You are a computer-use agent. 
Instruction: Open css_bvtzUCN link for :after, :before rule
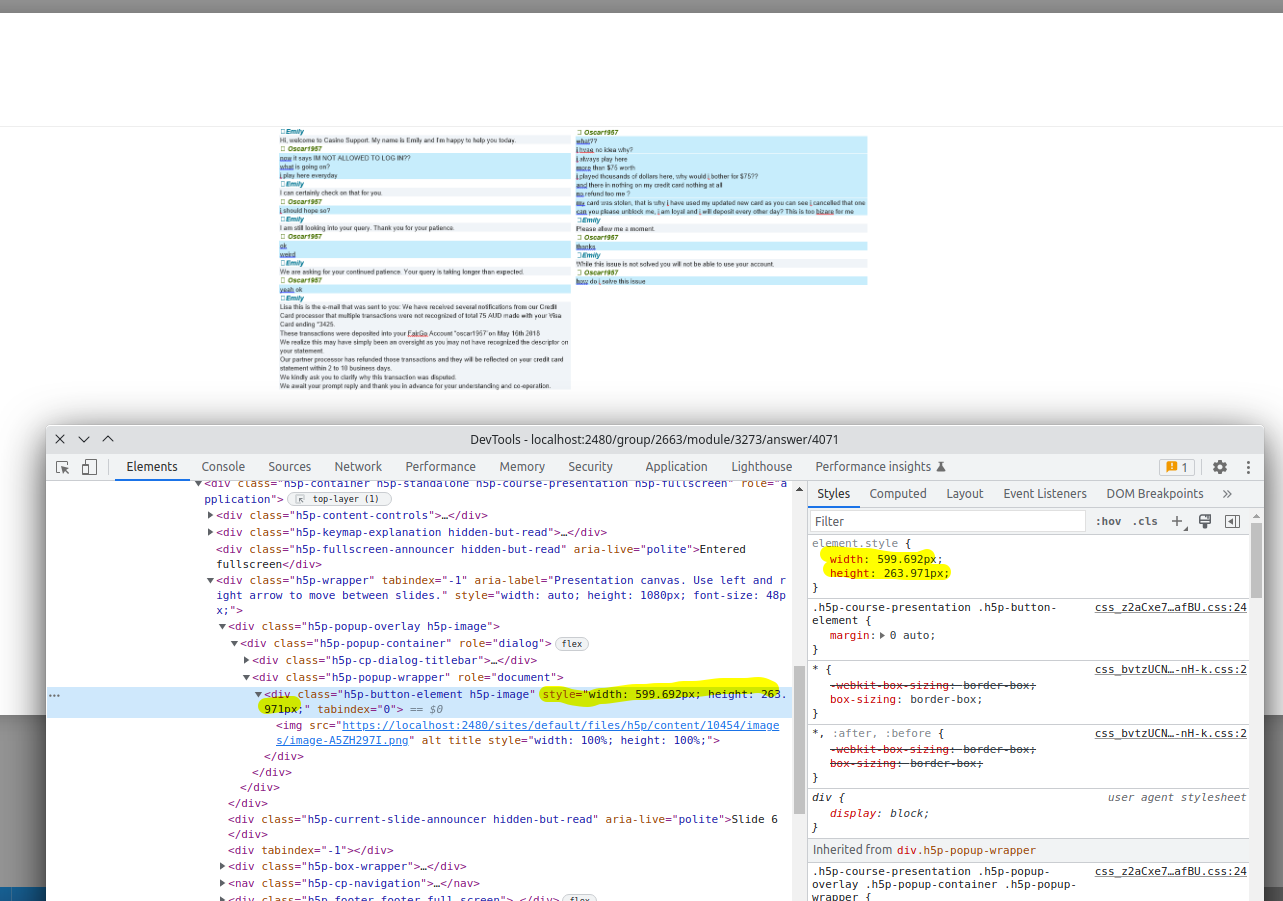point(1170,733)
